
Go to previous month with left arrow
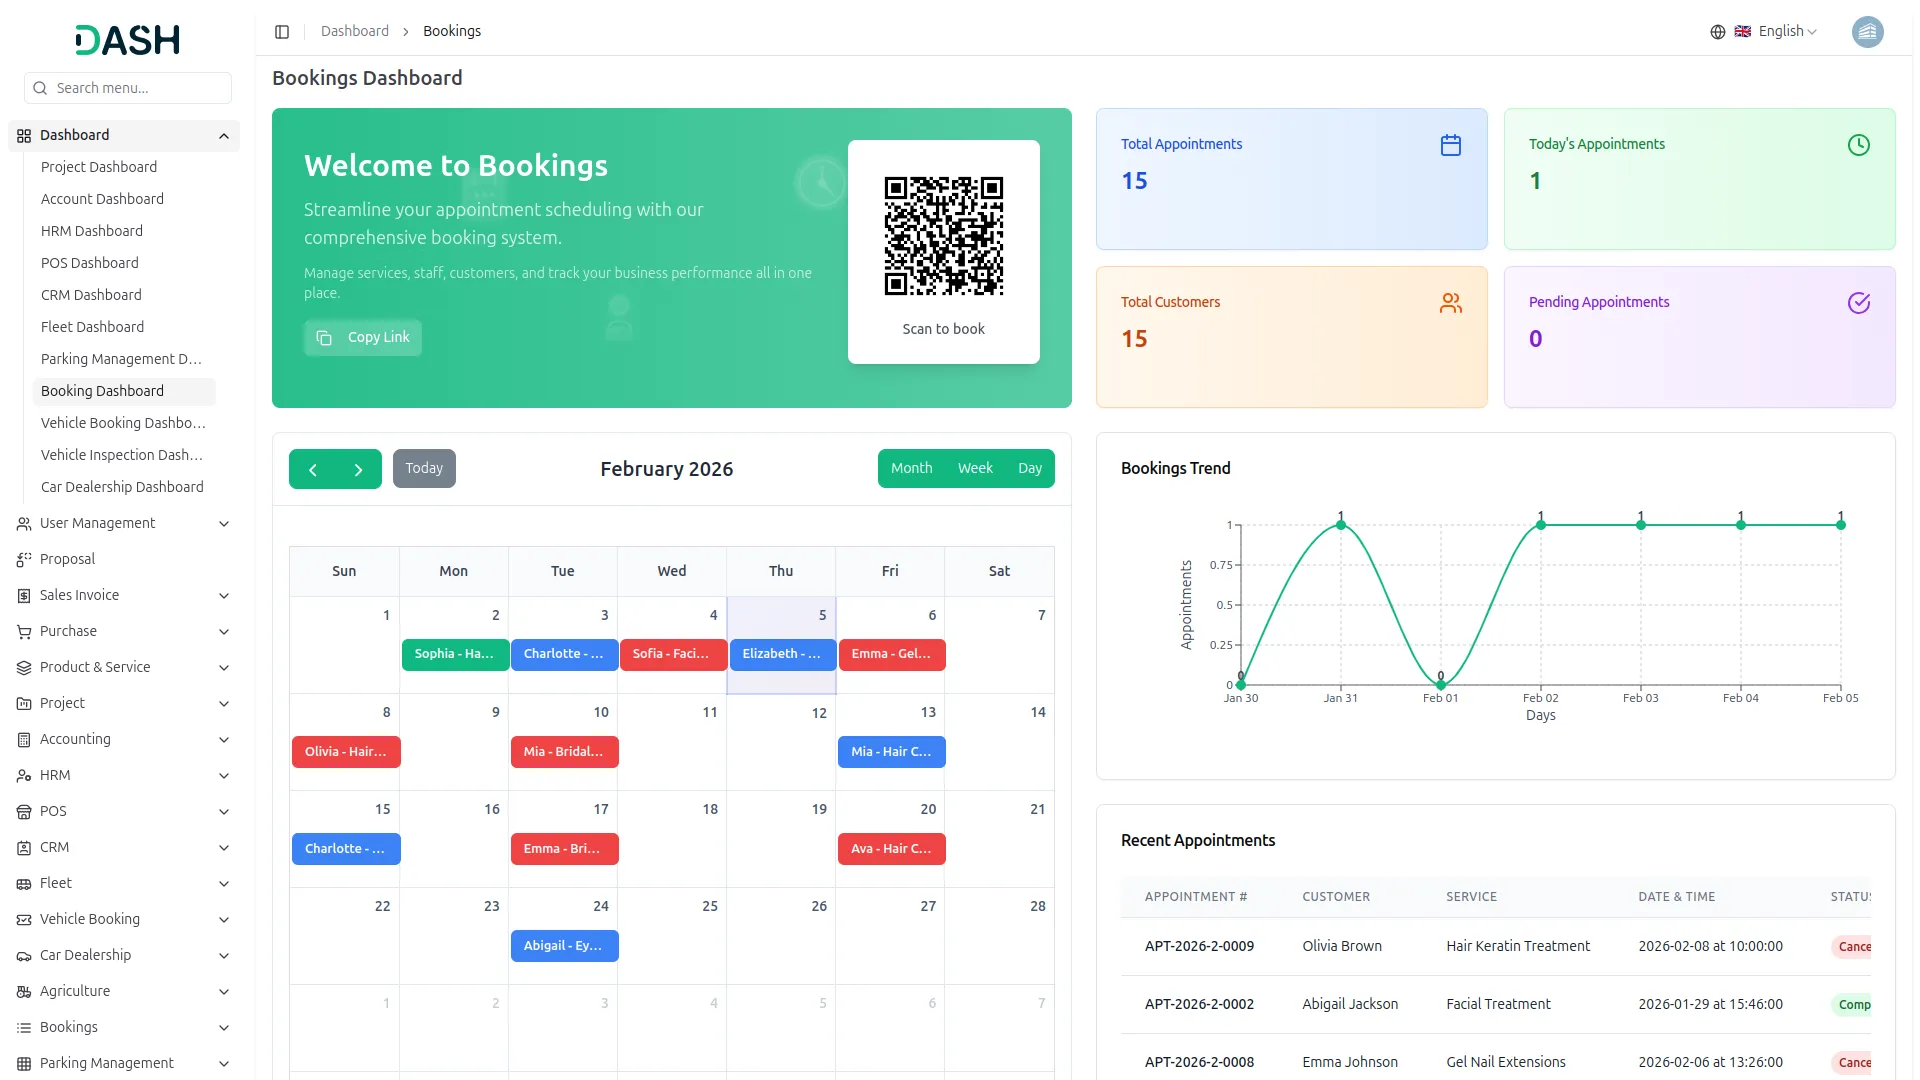coord(313,470)
